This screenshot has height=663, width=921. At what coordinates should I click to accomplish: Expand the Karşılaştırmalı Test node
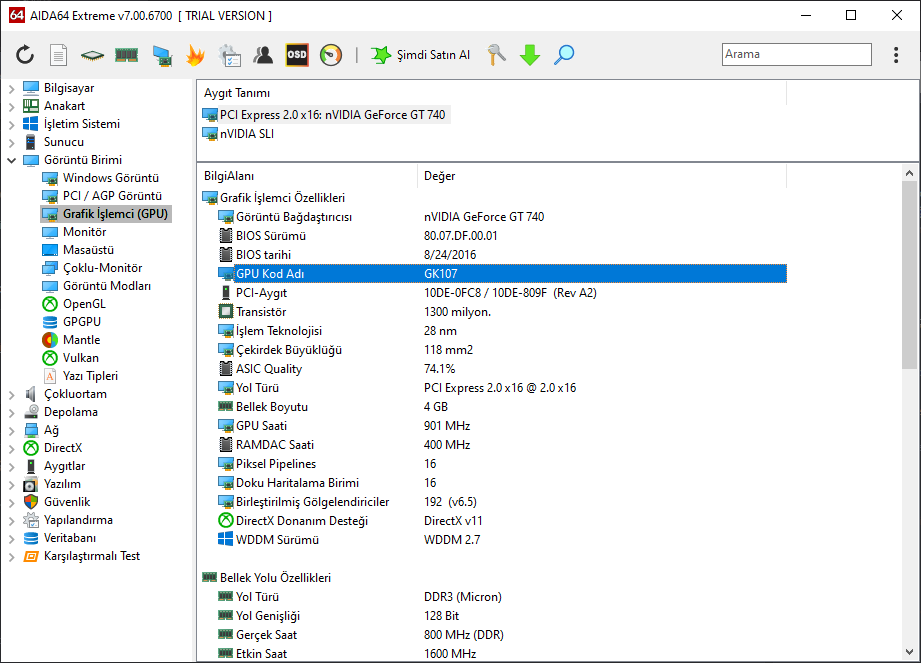pyautogui.click(x=12, y=557)
